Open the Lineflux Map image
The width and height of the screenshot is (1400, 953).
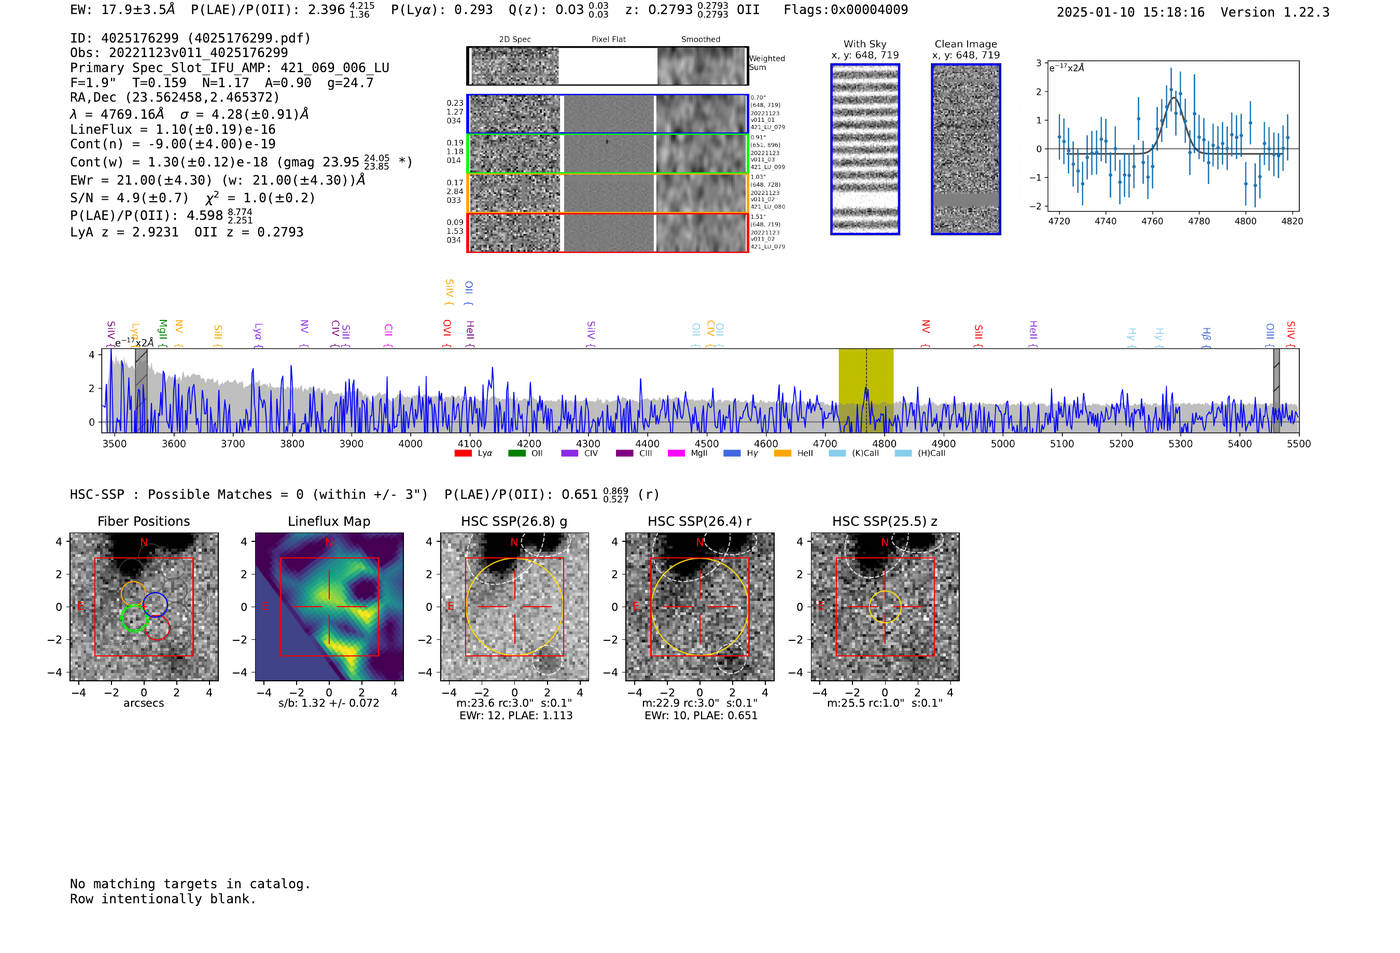click(x=329, y=607)
